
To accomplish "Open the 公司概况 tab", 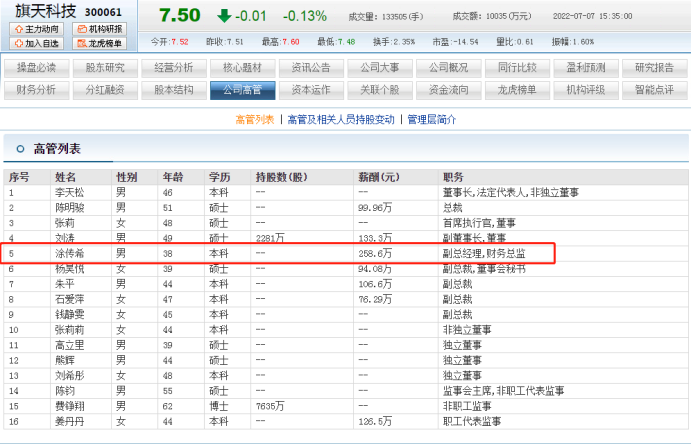I will pyautogui.click(x=449, y=68).
